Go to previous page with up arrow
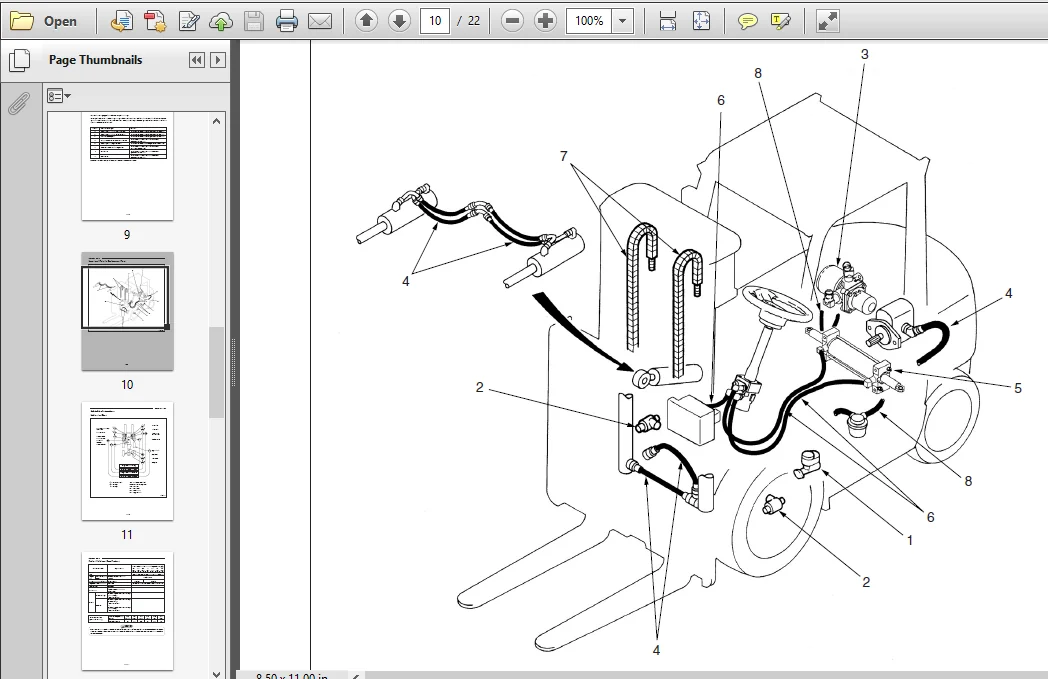1048x679 pixels. coord(366,21)
